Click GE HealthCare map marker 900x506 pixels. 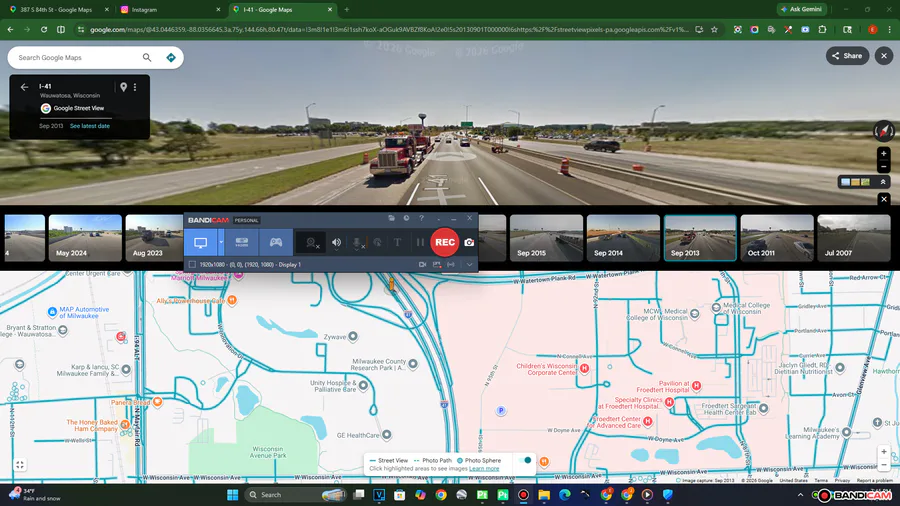[x=387, y=435]
